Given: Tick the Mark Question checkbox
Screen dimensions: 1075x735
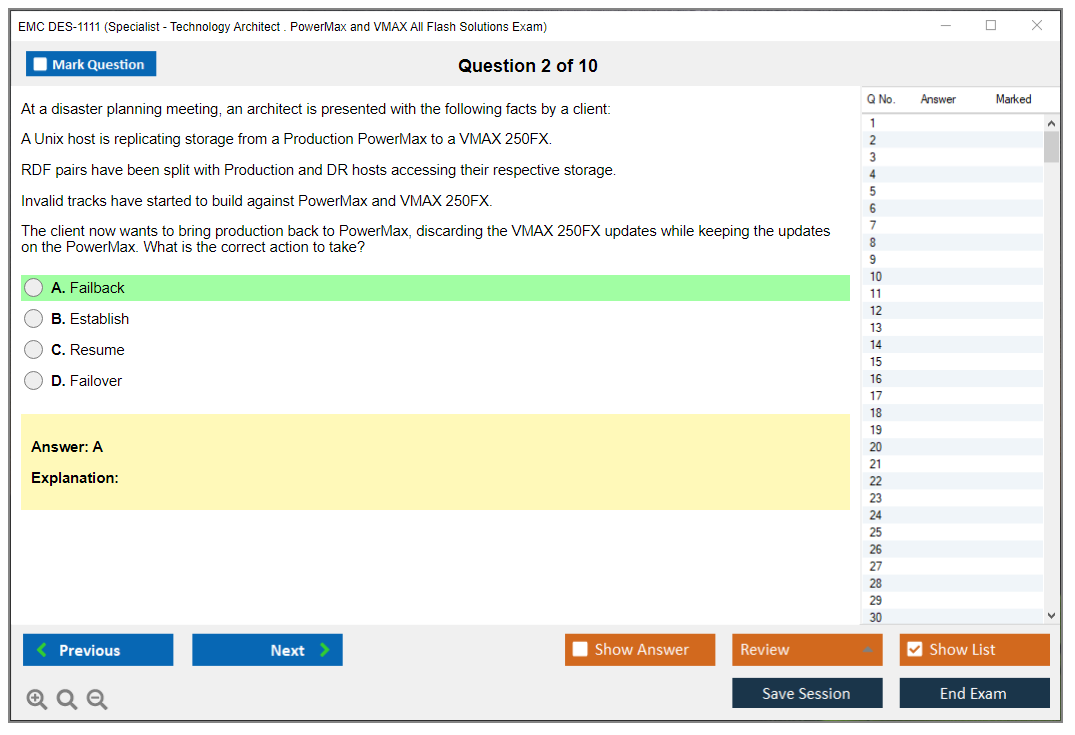Looking at the screenshot, I should (41, 65).
